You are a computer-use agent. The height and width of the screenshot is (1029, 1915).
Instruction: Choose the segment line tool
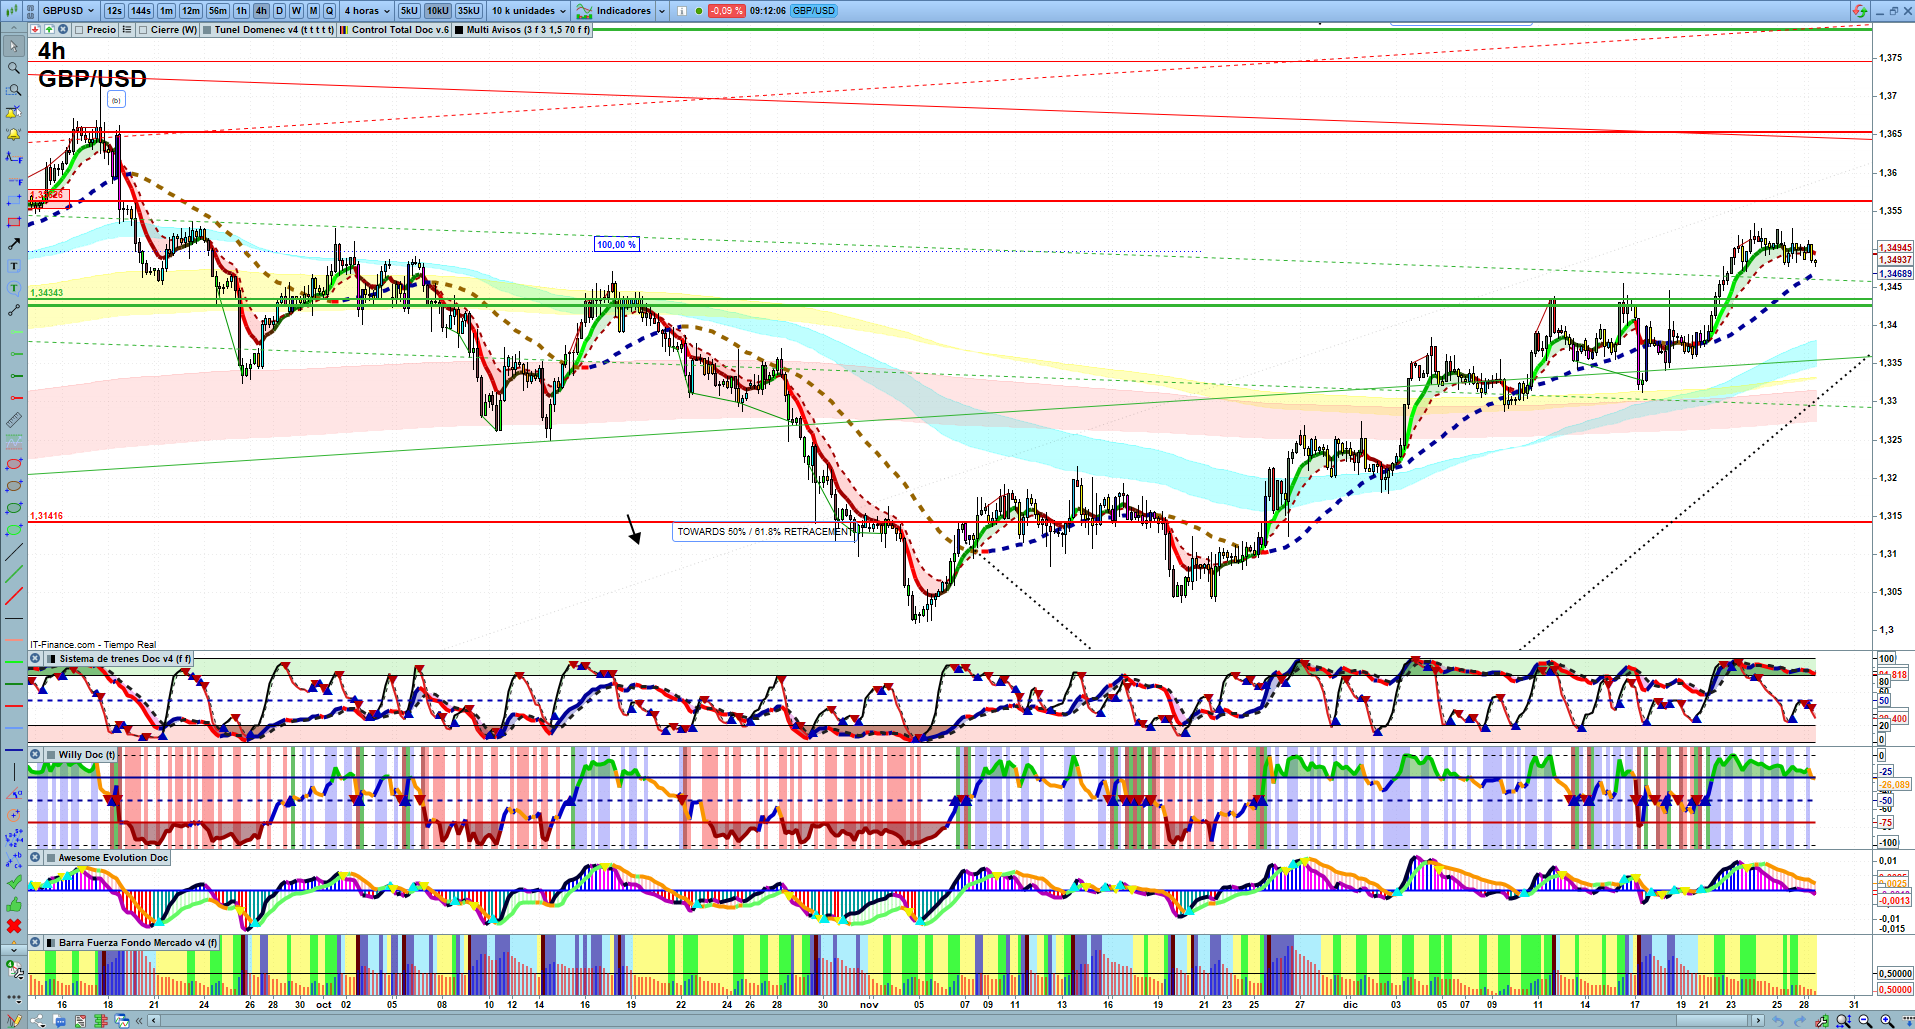pos(14,310)
